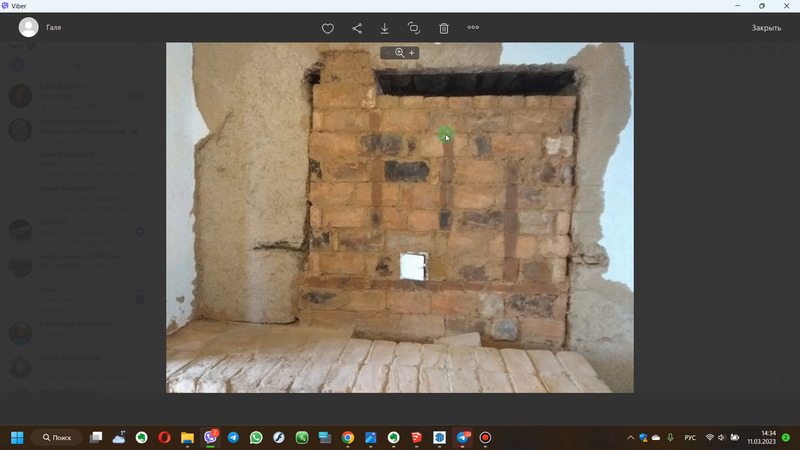Click the share icon in the viewer toolbar
This screenshot has width=800, height=450.
(x=357, y=28)
